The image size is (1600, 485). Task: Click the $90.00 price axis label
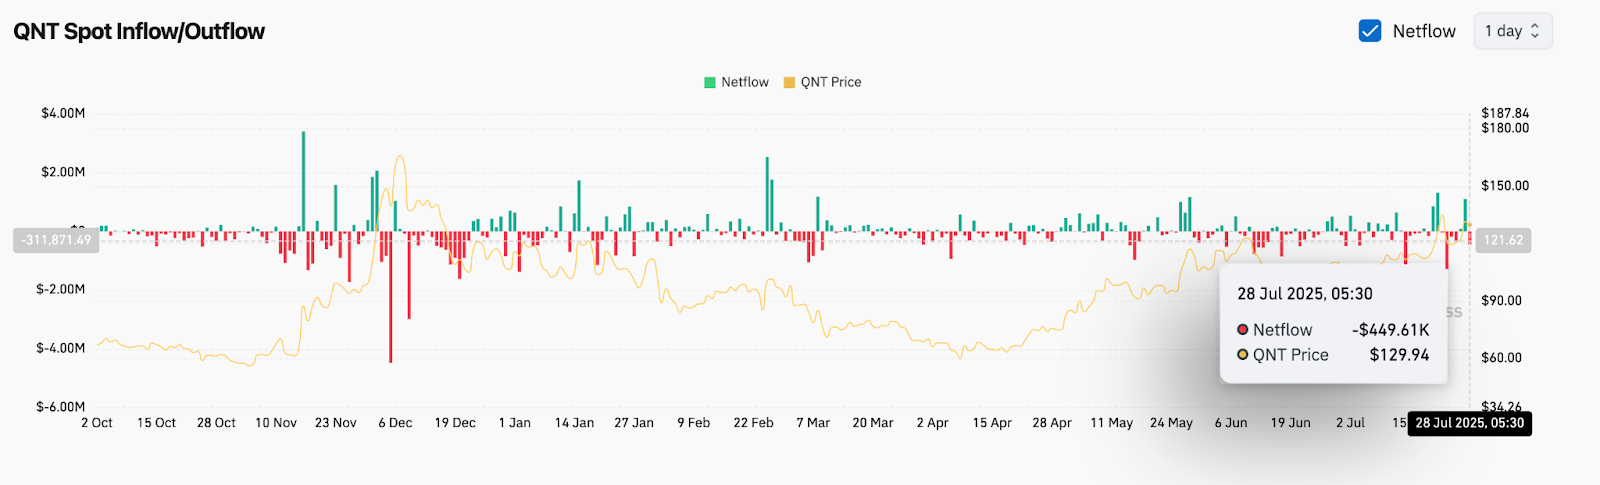(x=1501, y=300)
